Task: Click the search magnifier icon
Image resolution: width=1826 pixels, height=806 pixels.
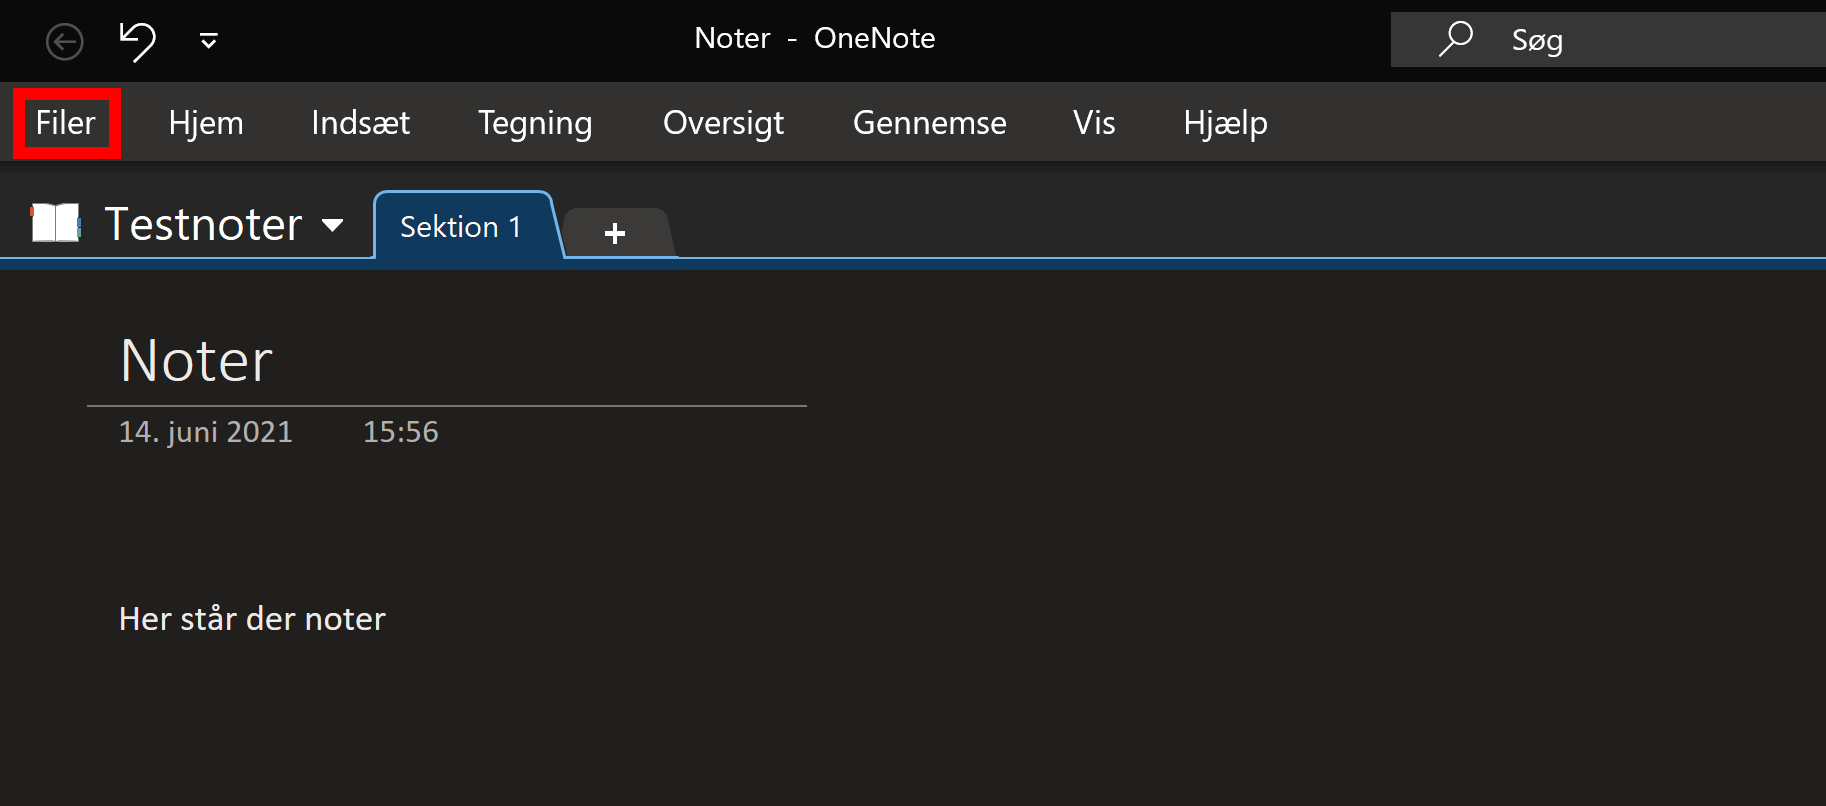Action: click(1455, 39)
